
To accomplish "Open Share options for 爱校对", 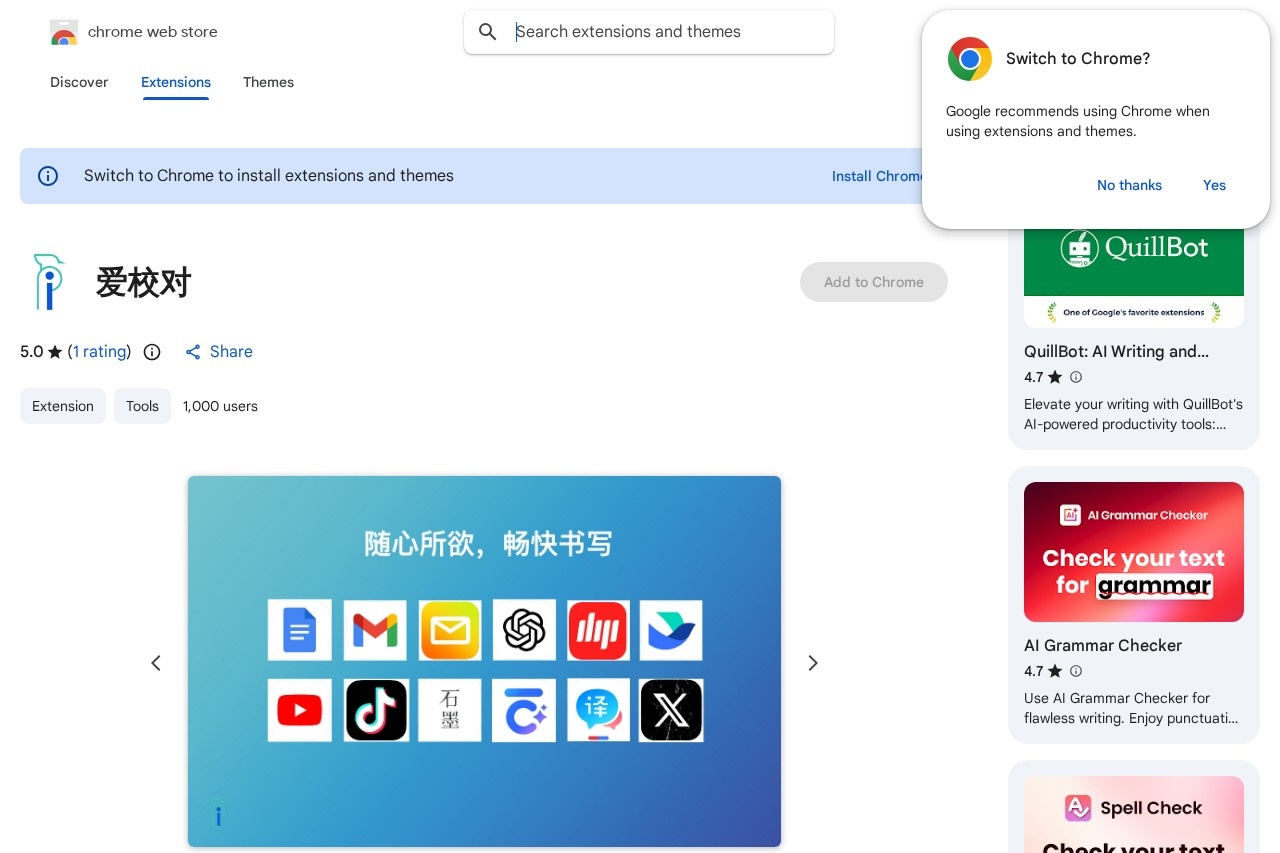I will (x=219, y=352).
